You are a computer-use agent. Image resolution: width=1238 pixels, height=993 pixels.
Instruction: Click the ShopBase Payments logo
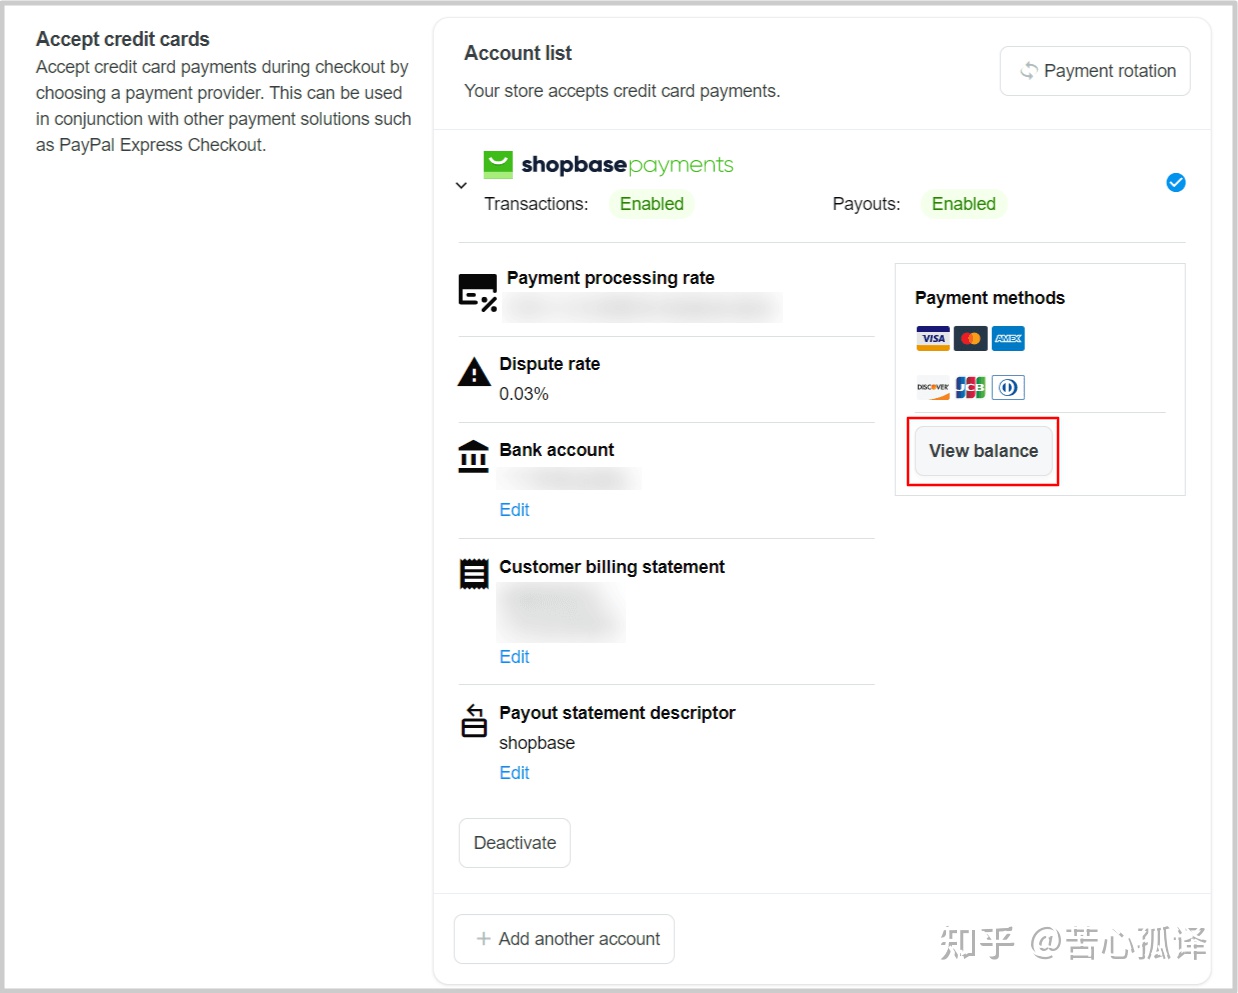click(x=608, y=165)
